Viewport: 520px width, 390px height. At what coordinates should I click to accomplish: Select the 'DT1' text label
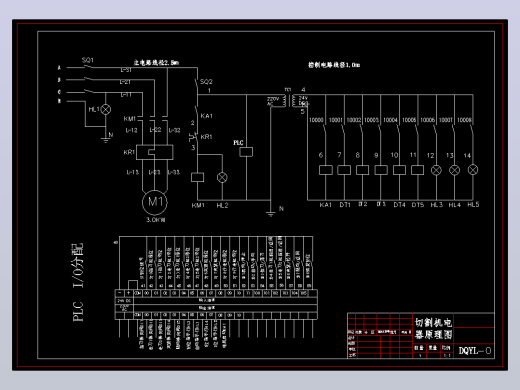tap(345, 205)
